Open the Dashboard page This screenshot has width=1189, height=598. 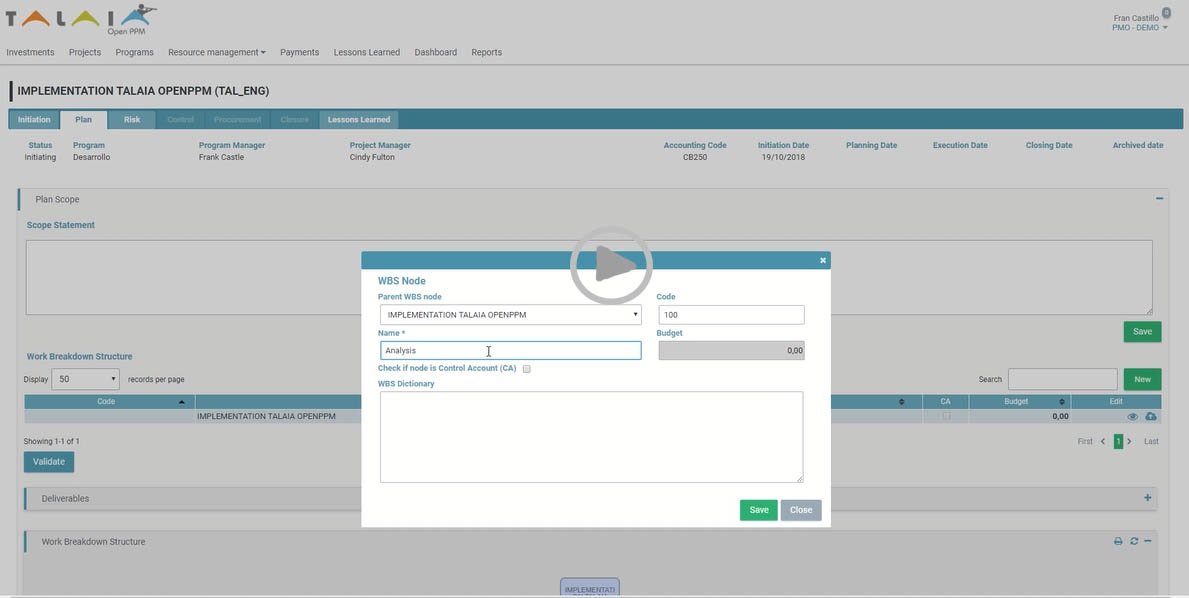(x=435, y=52)
